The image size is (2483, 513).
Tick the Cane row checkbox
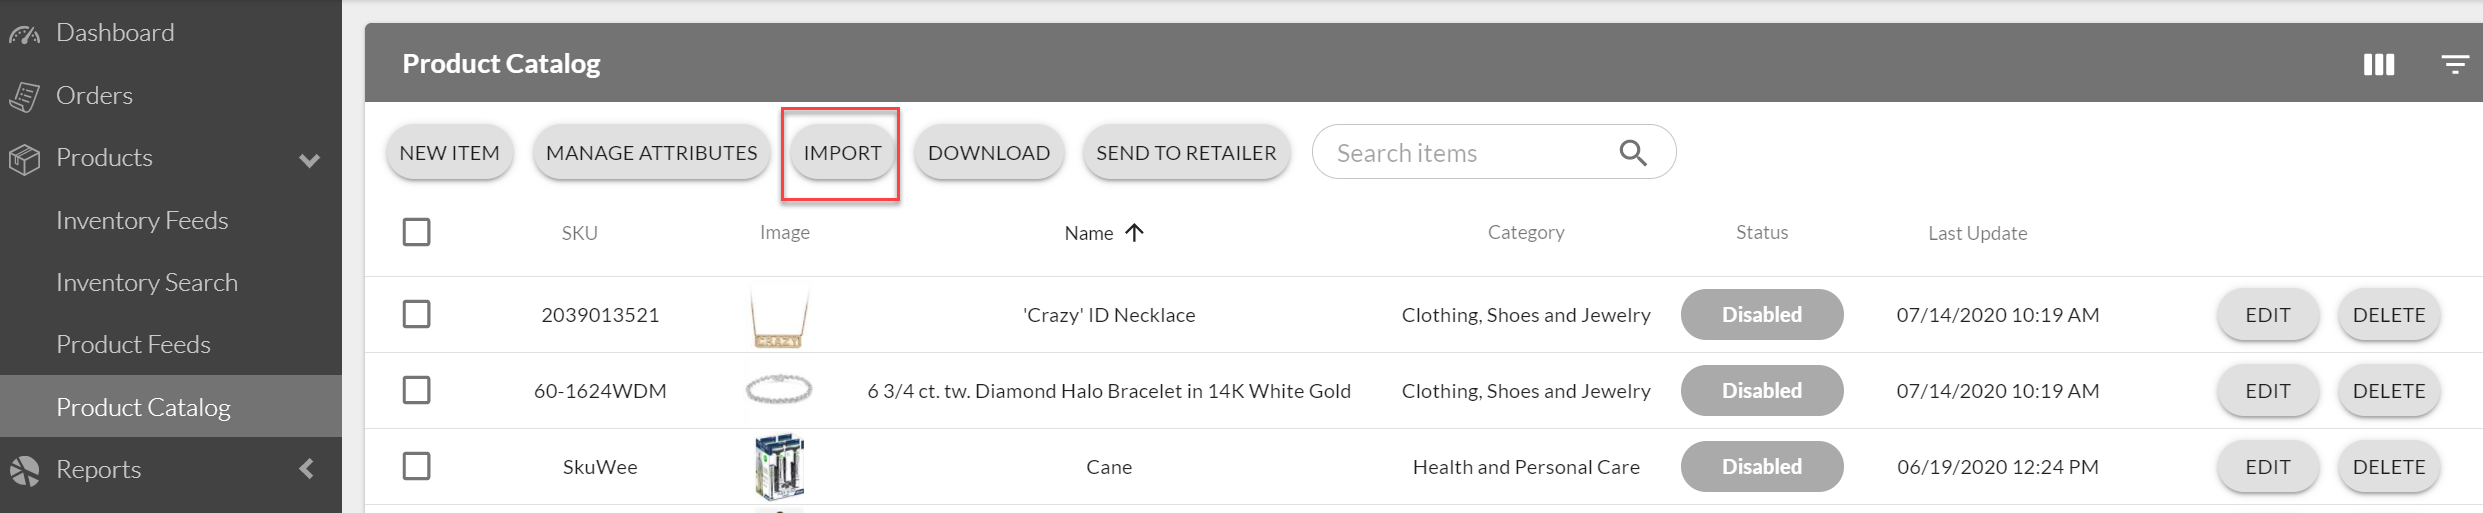click(416, 466)
